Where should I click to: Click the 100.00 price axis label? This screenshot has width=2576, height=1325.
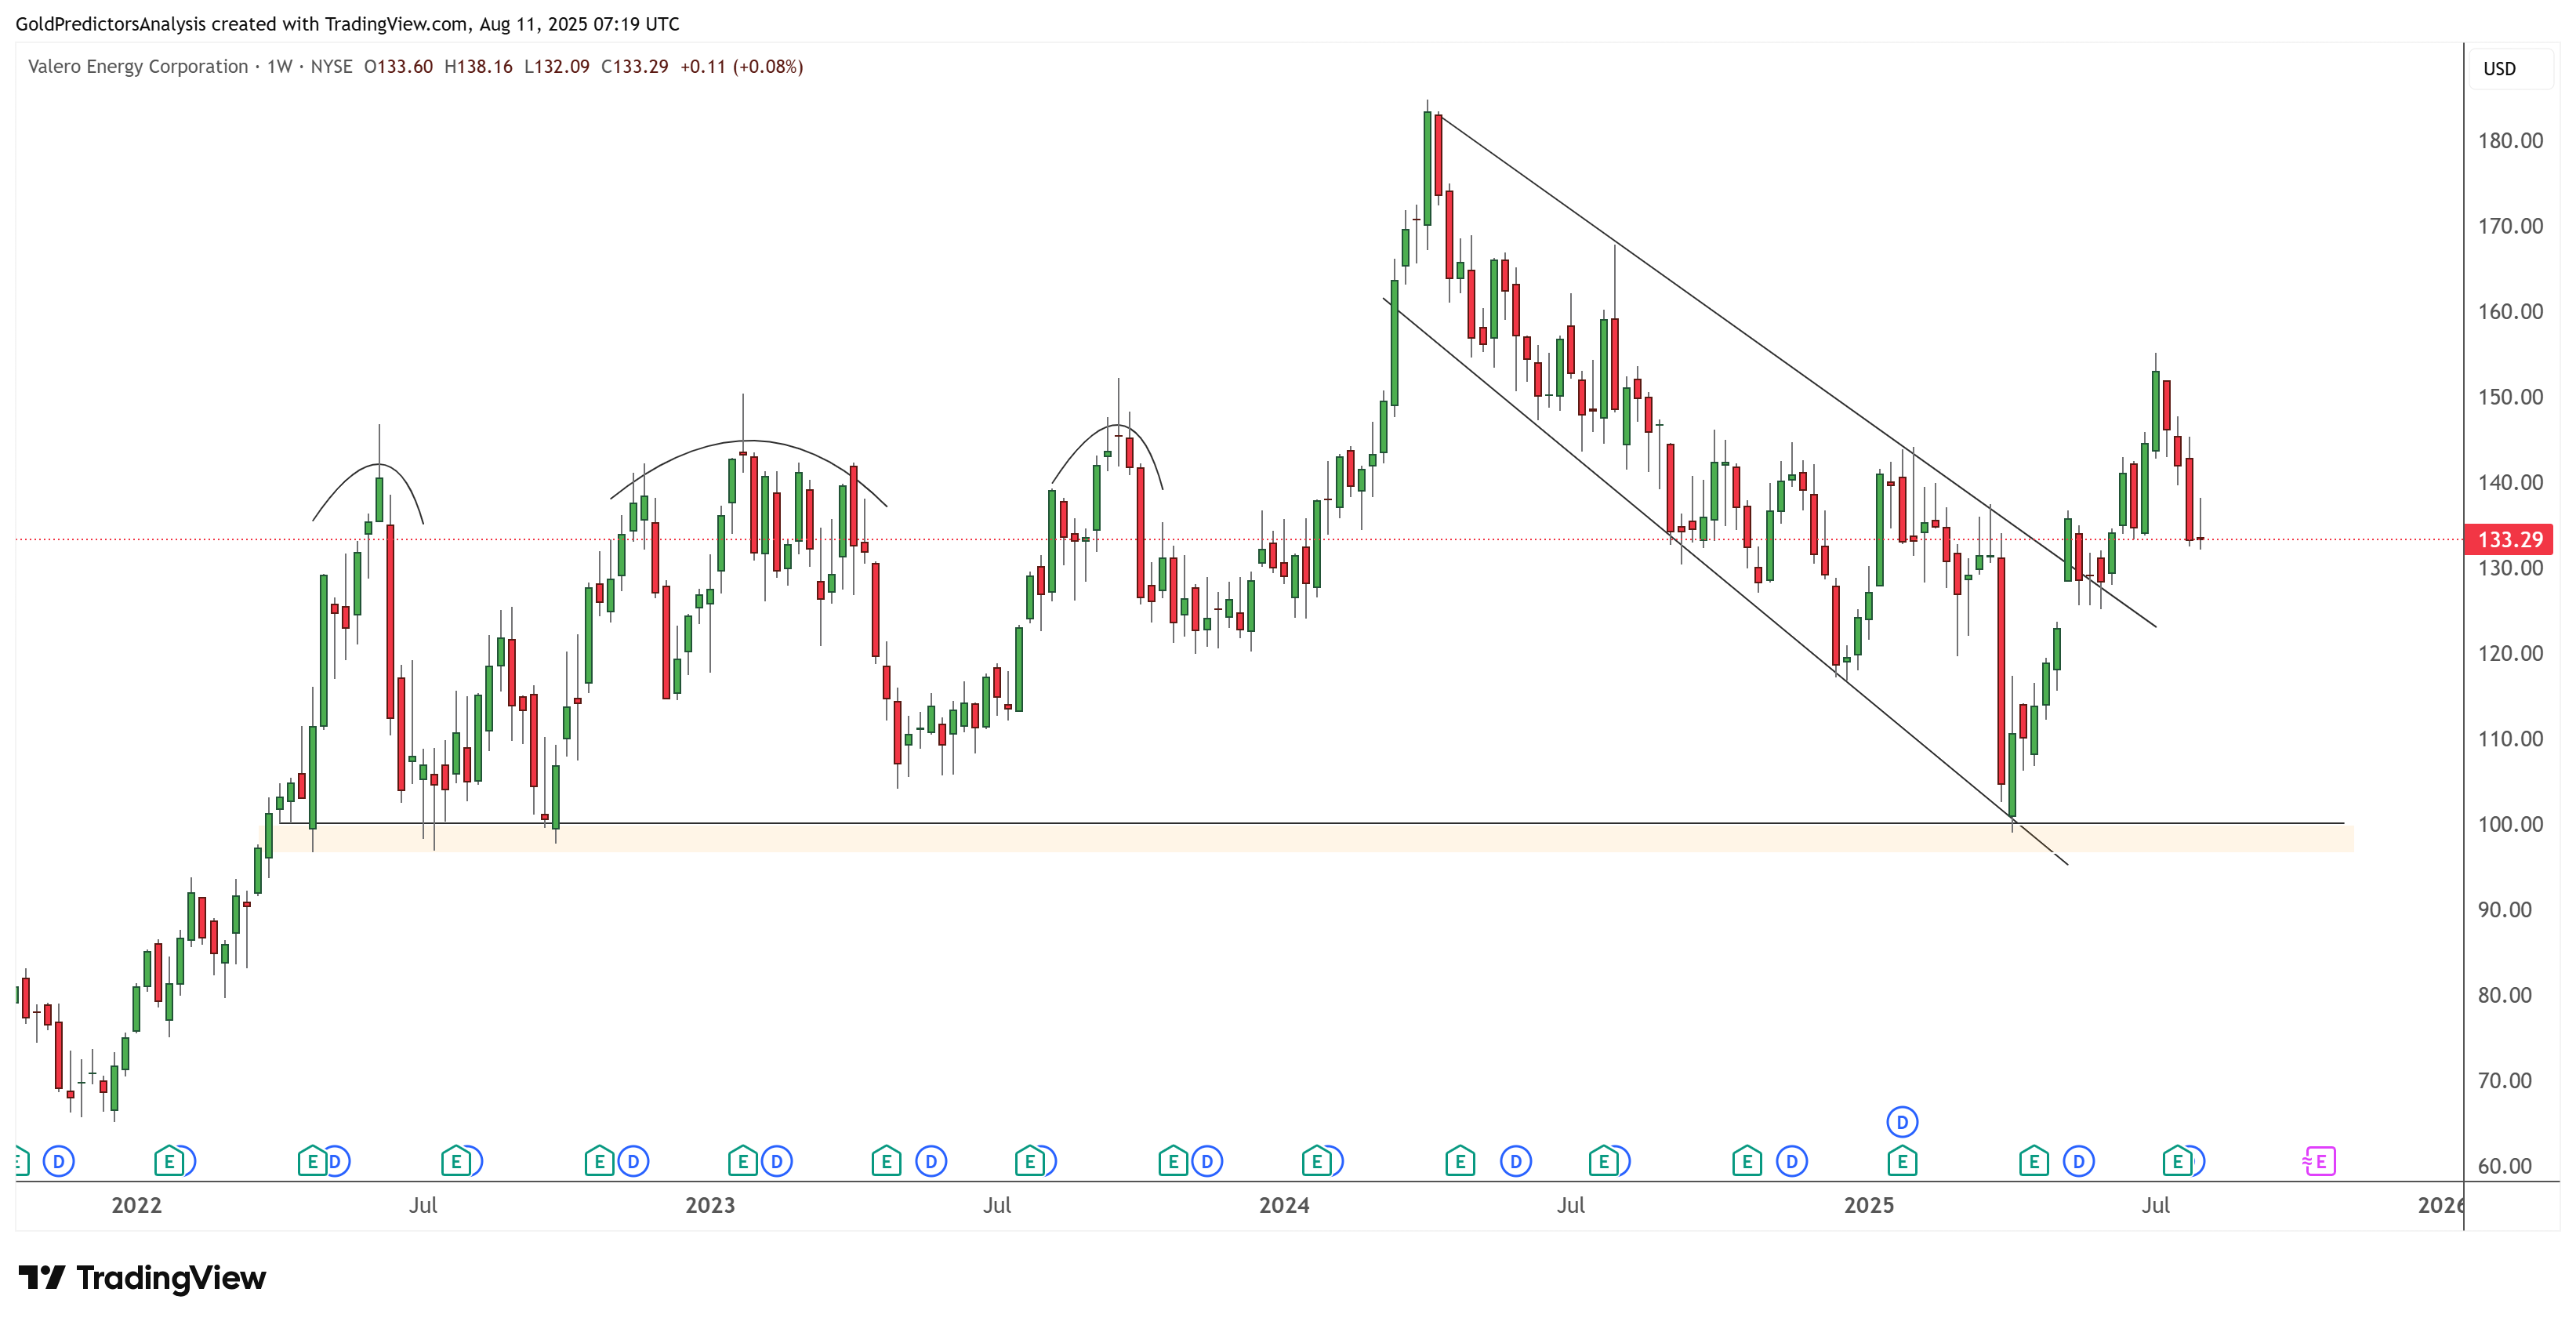click(2510, 824)
